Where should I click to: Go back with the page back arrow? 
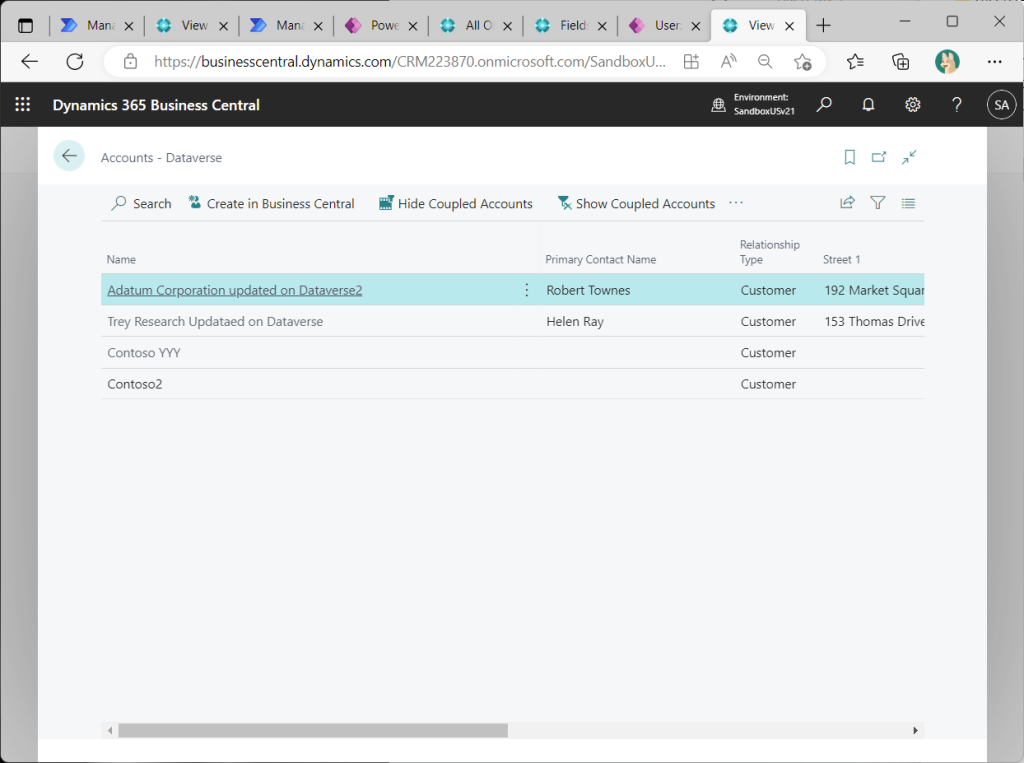point(69,155)
